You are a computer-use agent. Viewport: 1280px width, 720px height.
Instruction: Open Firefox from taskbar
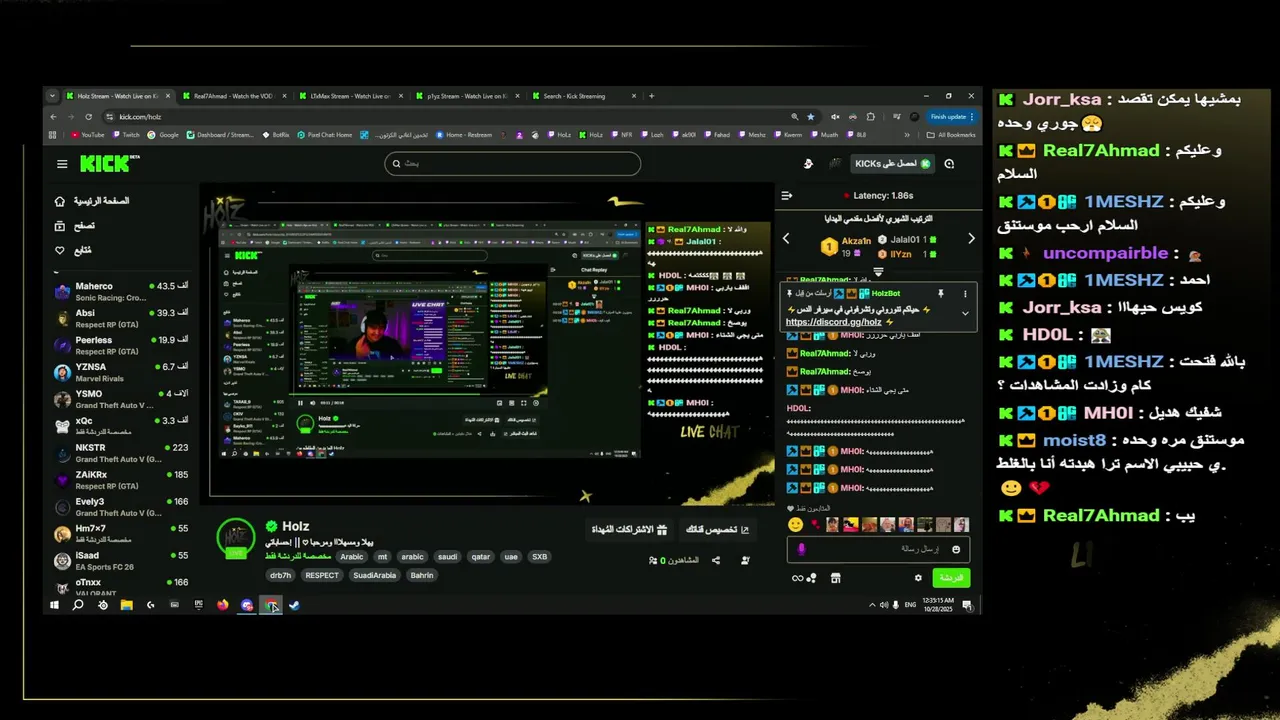pos(222,605)
